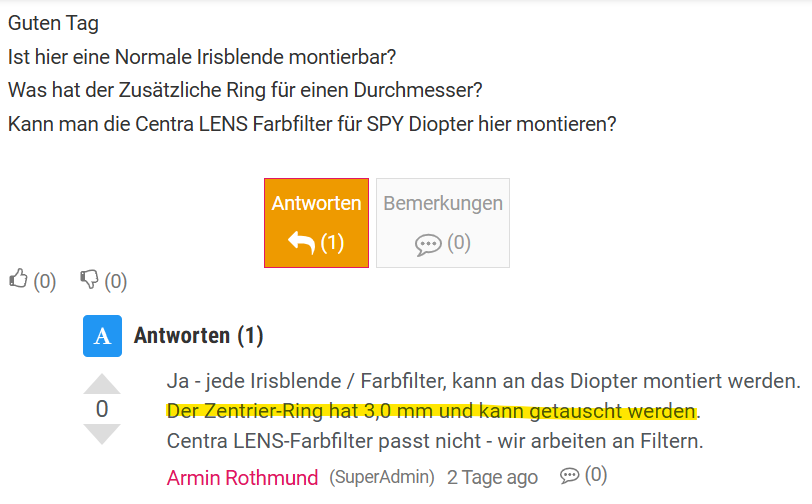Click the comment bubble icon beside '2 Tage ago'

(x=570, y=476)
